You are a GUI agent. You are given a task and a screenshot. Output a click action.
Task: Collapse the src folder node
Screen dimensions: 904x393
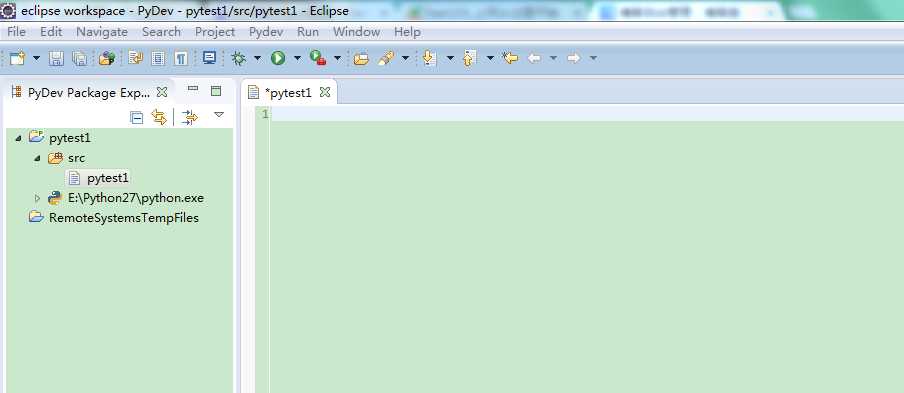(37, 158)
